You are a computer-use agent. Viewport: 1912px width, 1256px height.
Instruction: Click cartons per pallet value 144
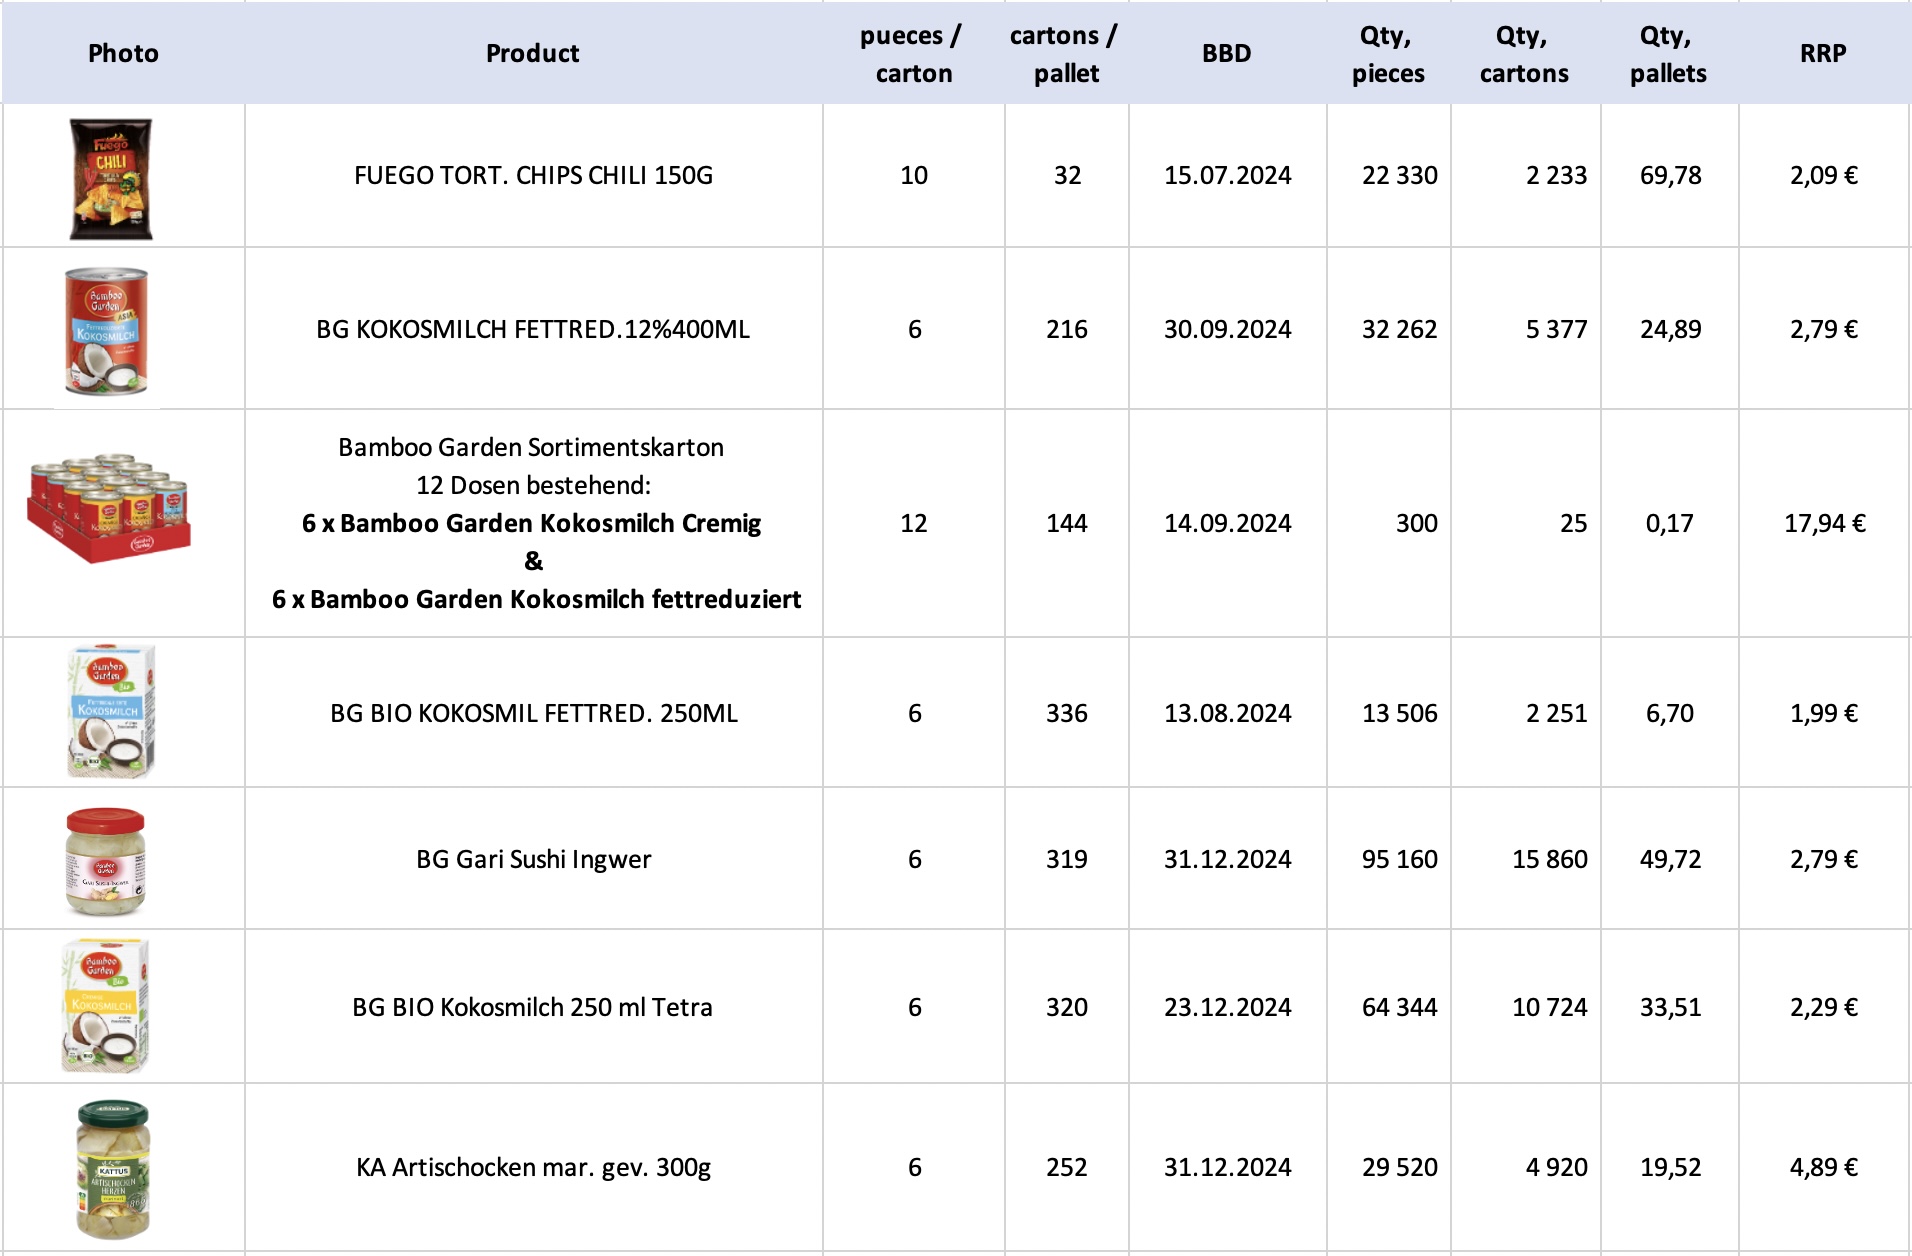(1066, 523)
